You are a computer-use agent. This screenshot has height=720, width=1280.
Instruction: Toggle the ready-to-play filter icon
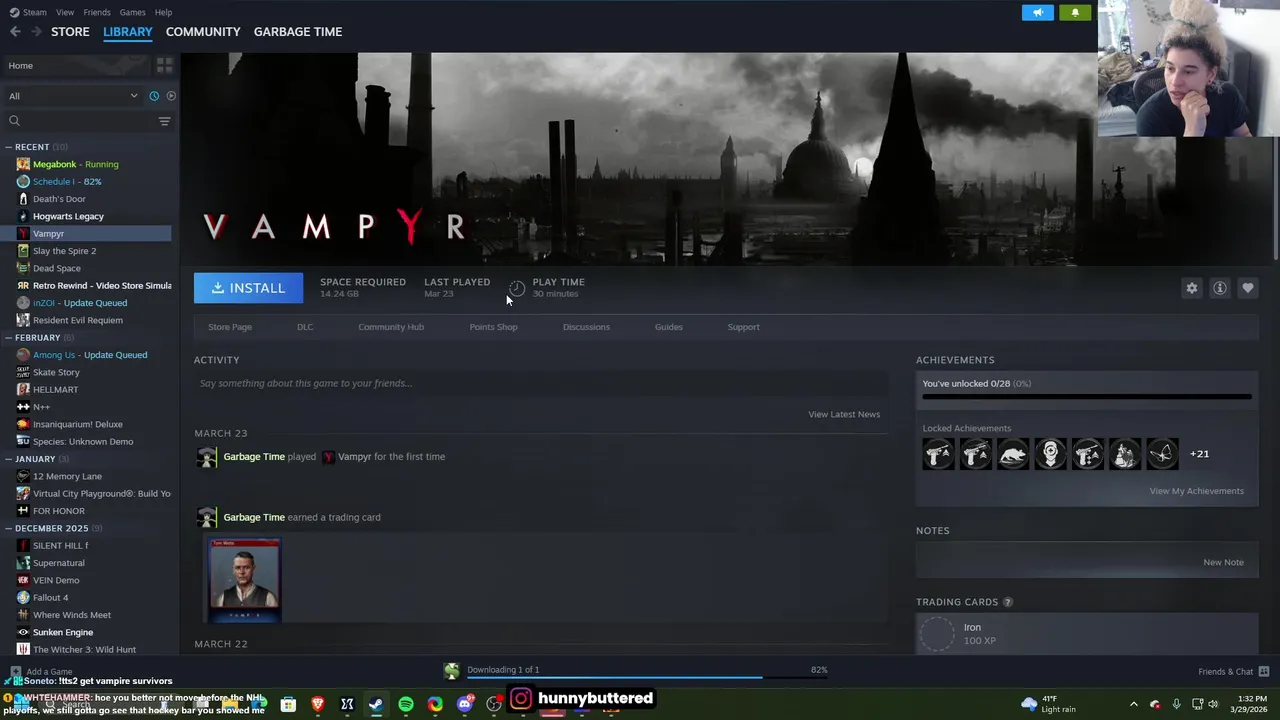tap(171, 96)
